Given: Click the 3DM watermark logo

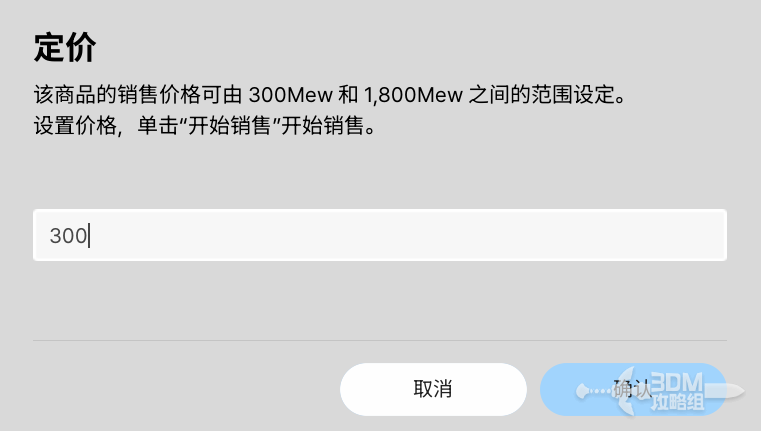Looking at the screenshot, I should (677, 383).
